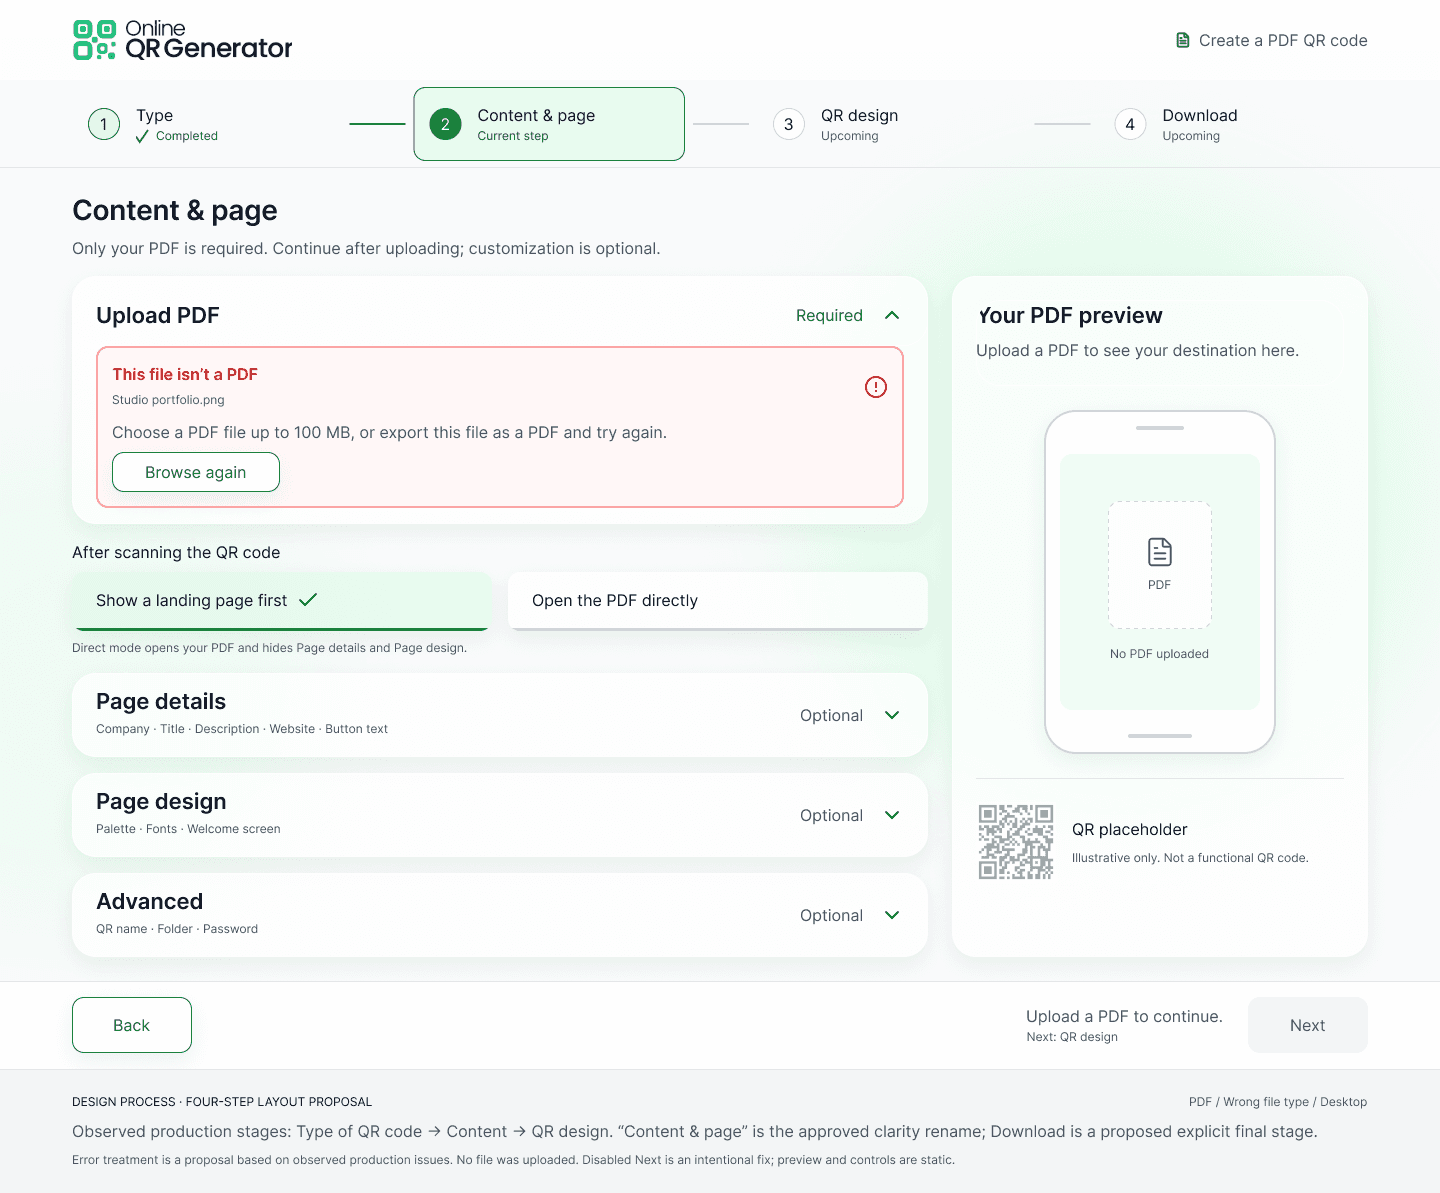Click the PDF file icon in phone preview
1440x1193 pixels.
[1160, 552]
